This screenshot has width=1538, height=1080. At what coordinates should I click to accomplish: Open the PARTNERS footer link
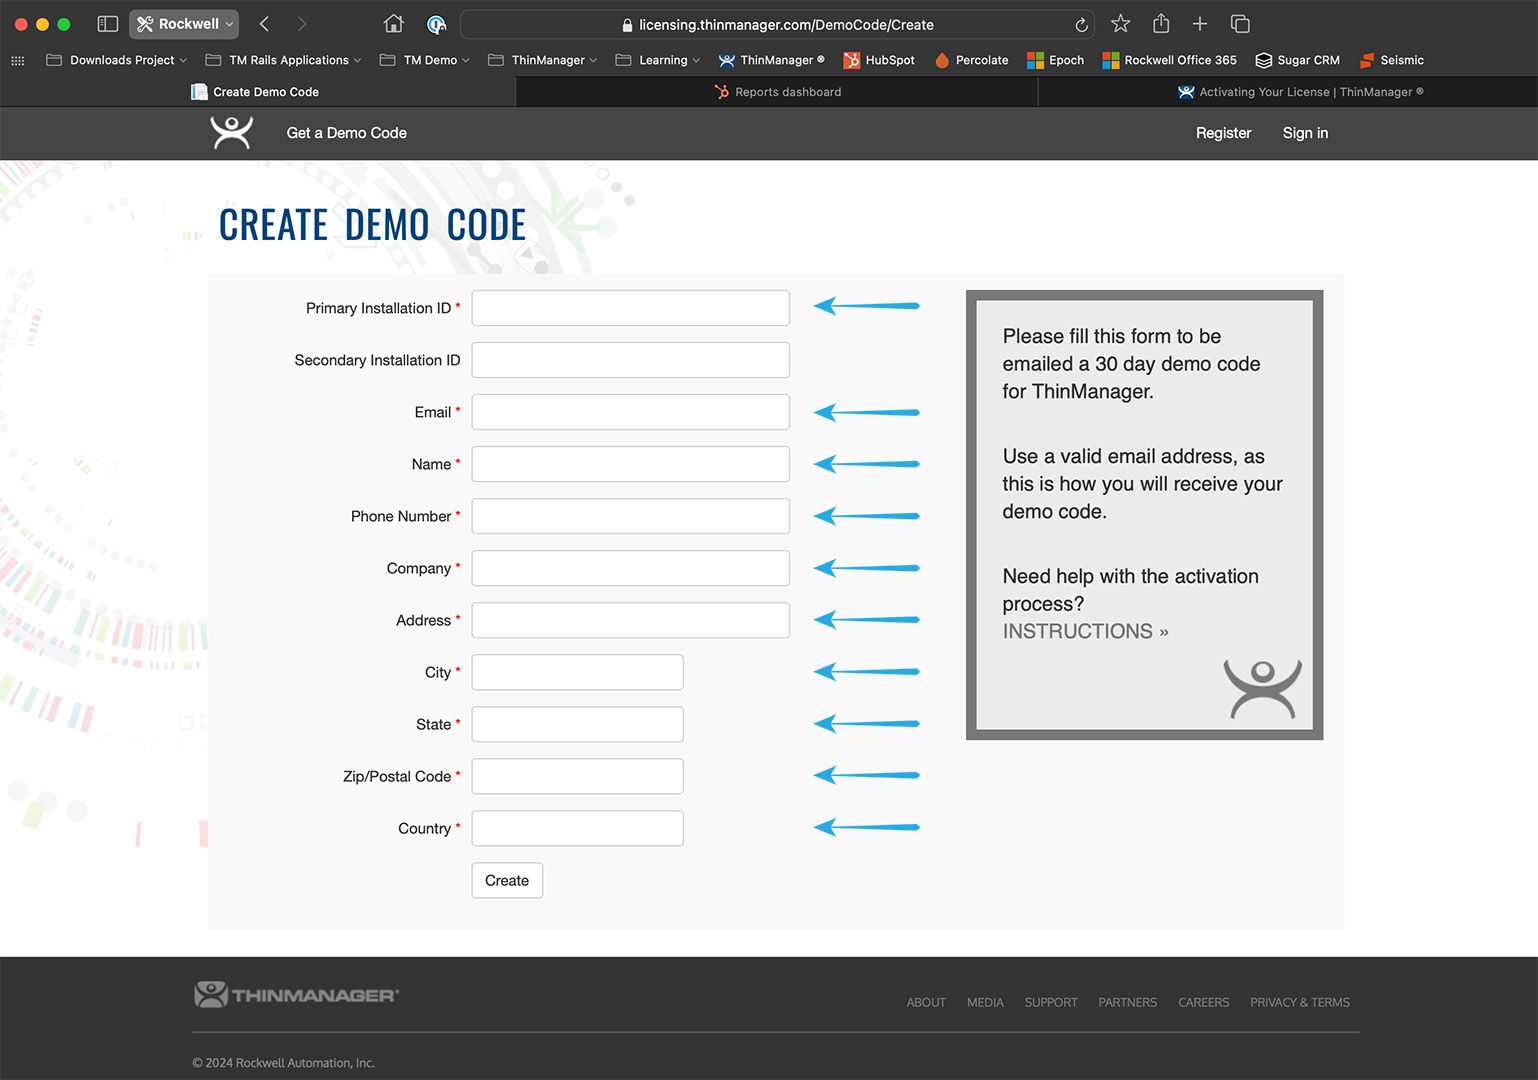tap(1127, 1002)
